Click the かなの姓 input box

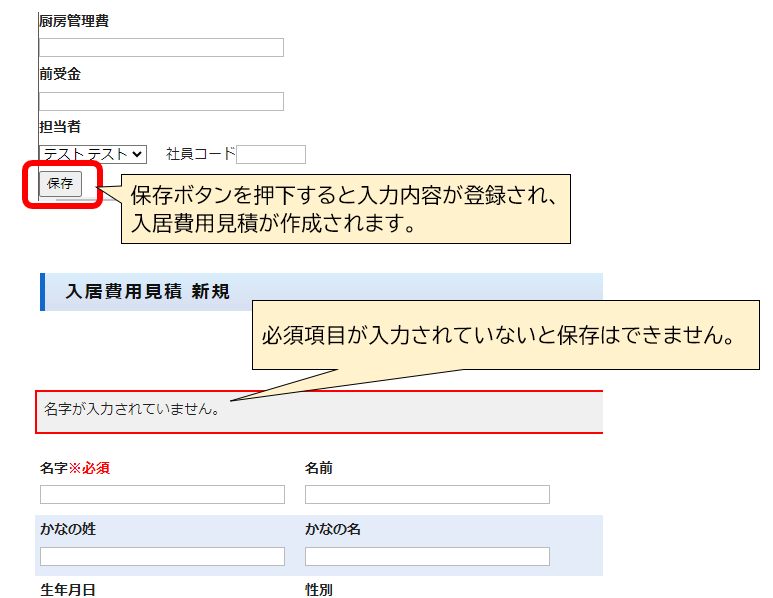162,556
